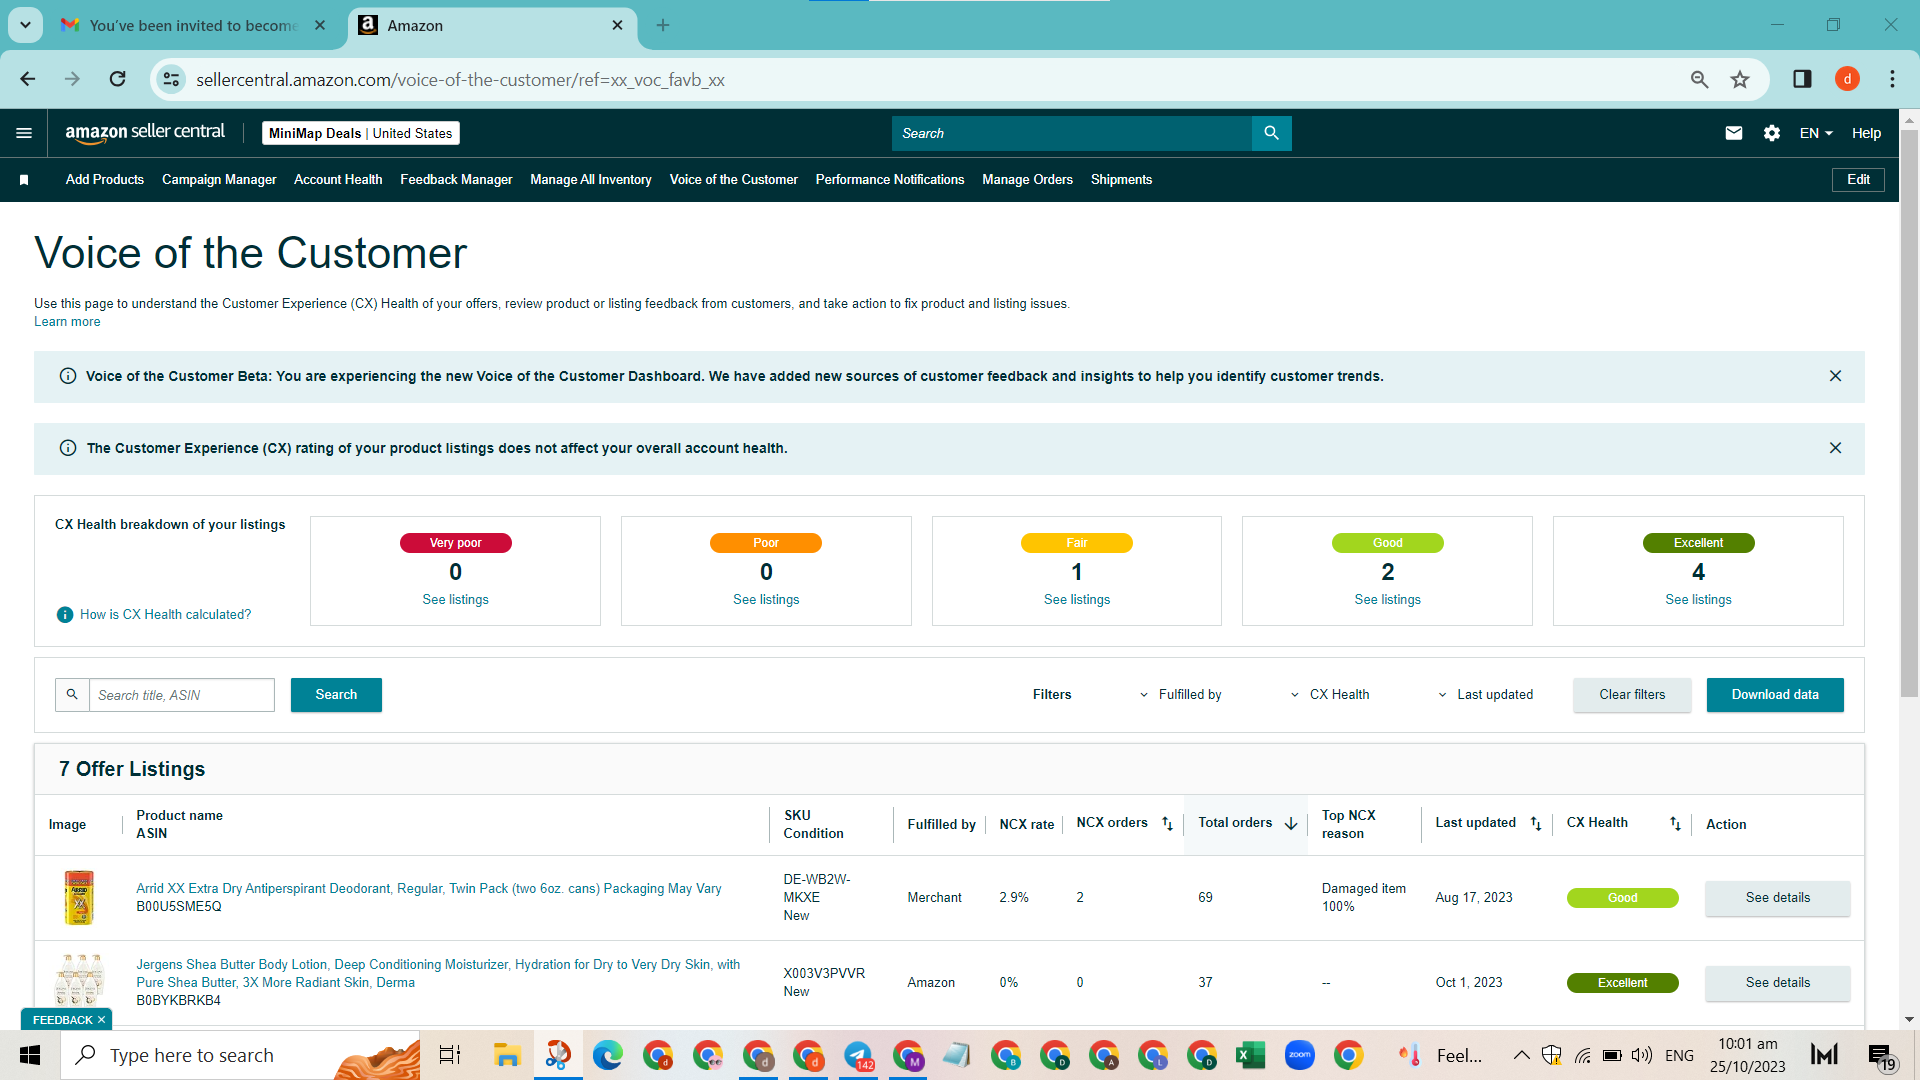Click the Search button for title or ASIN
This screenshot has height=1080, width=1920.
(x=336, y=695)
